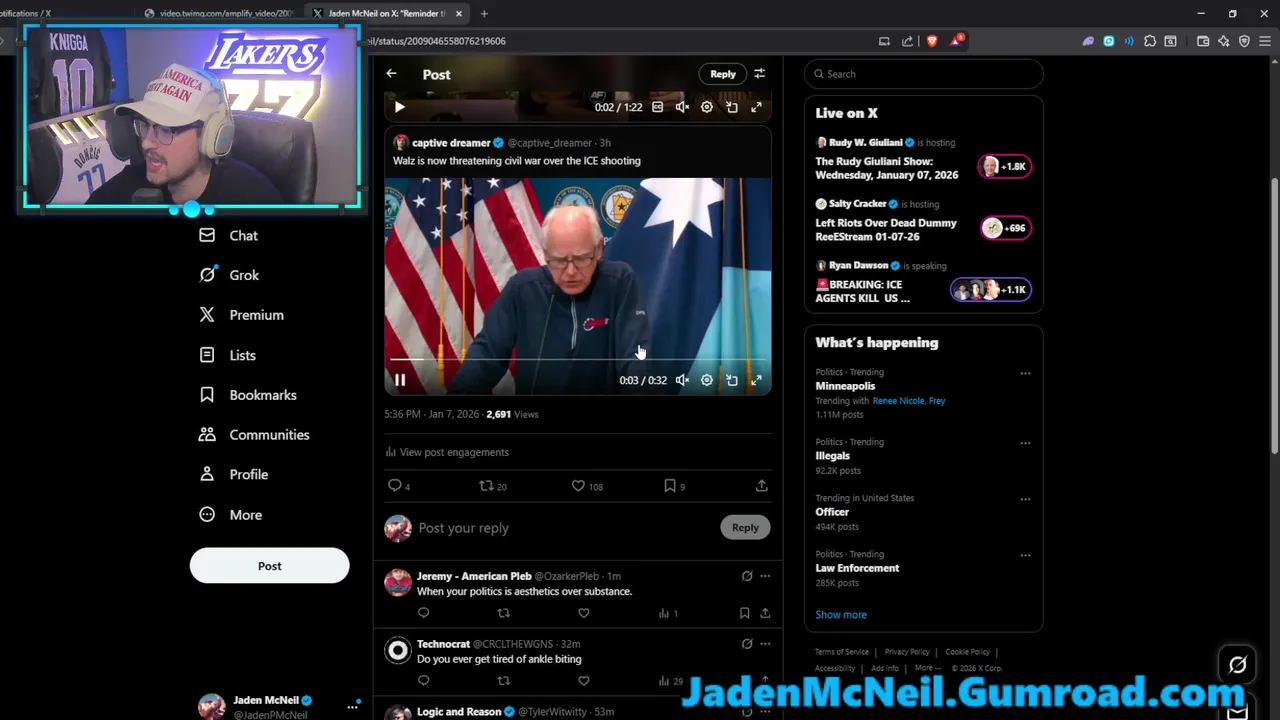Open more dots on Technocrat reply
Viewport: 1280px width, 720px height.
coord(765,644)
